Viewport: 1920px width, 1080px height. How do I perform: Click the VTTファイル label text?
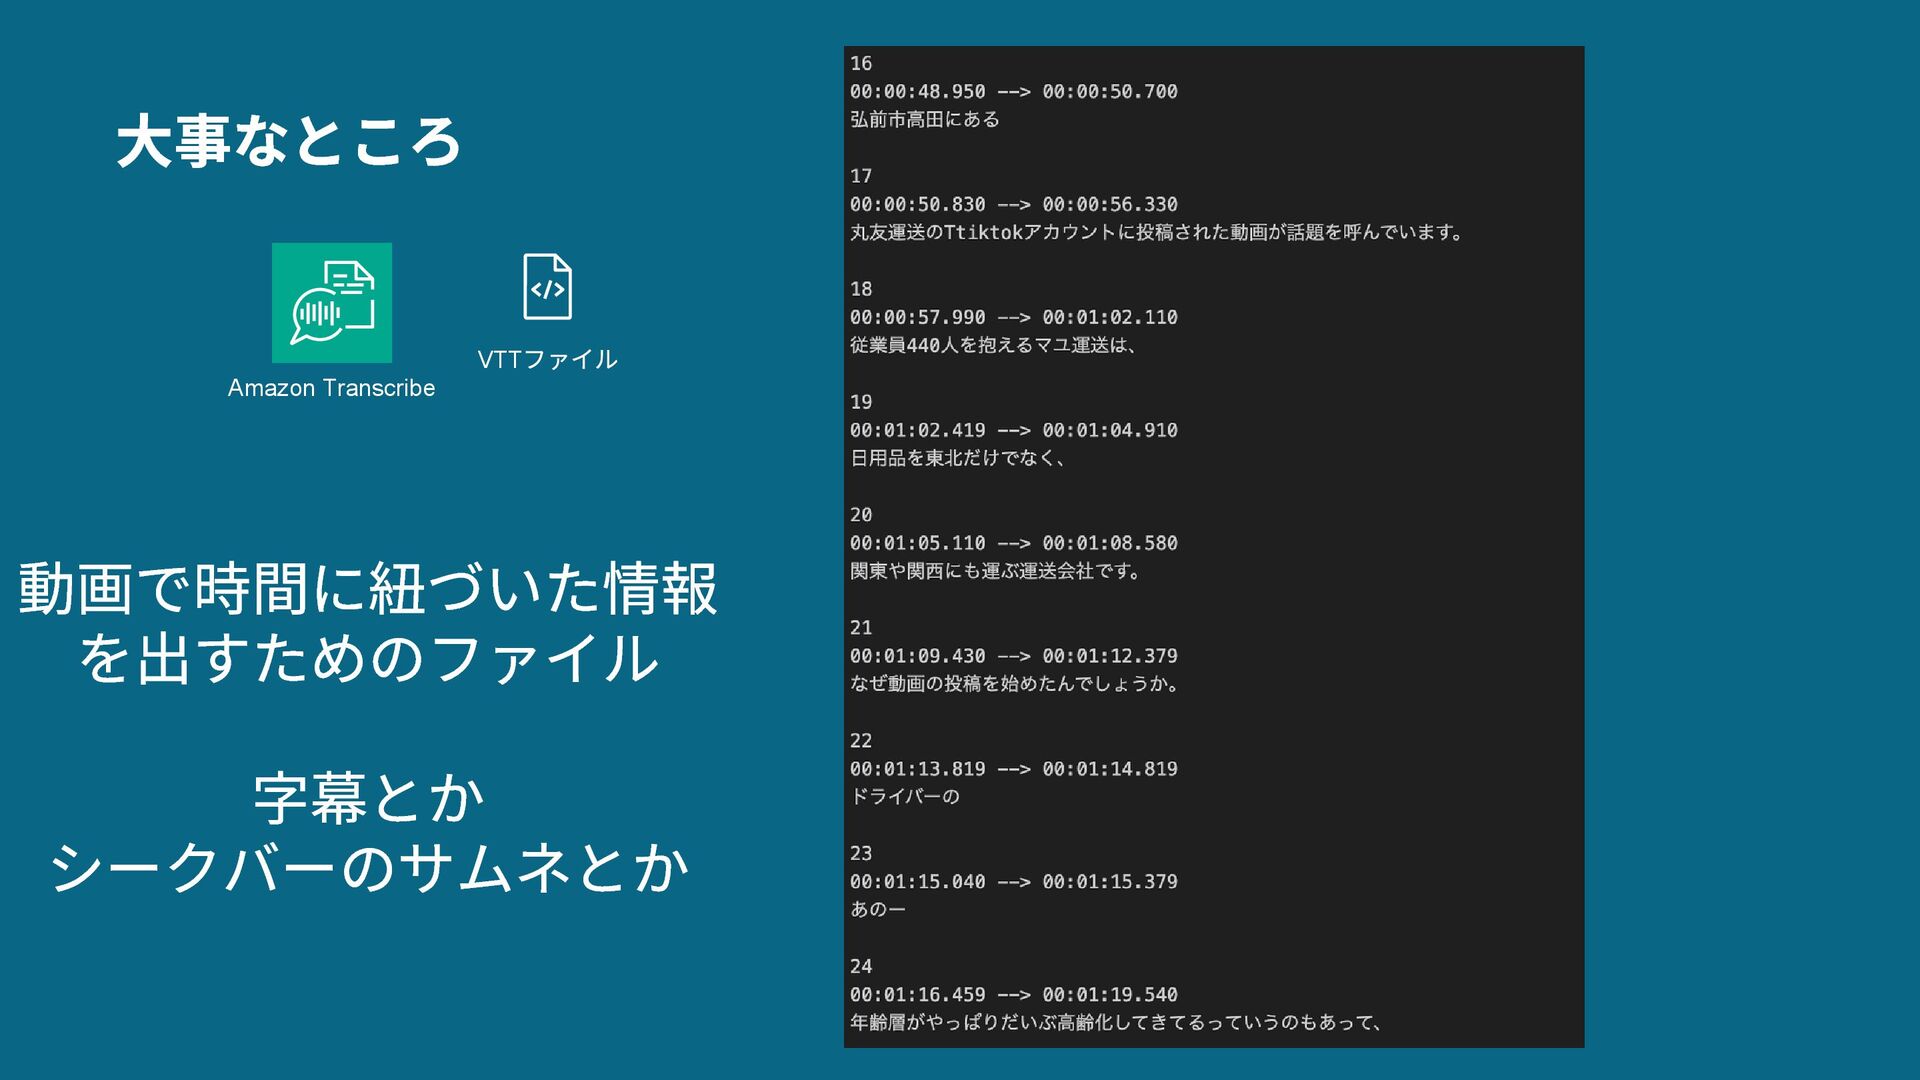point(547,359)
